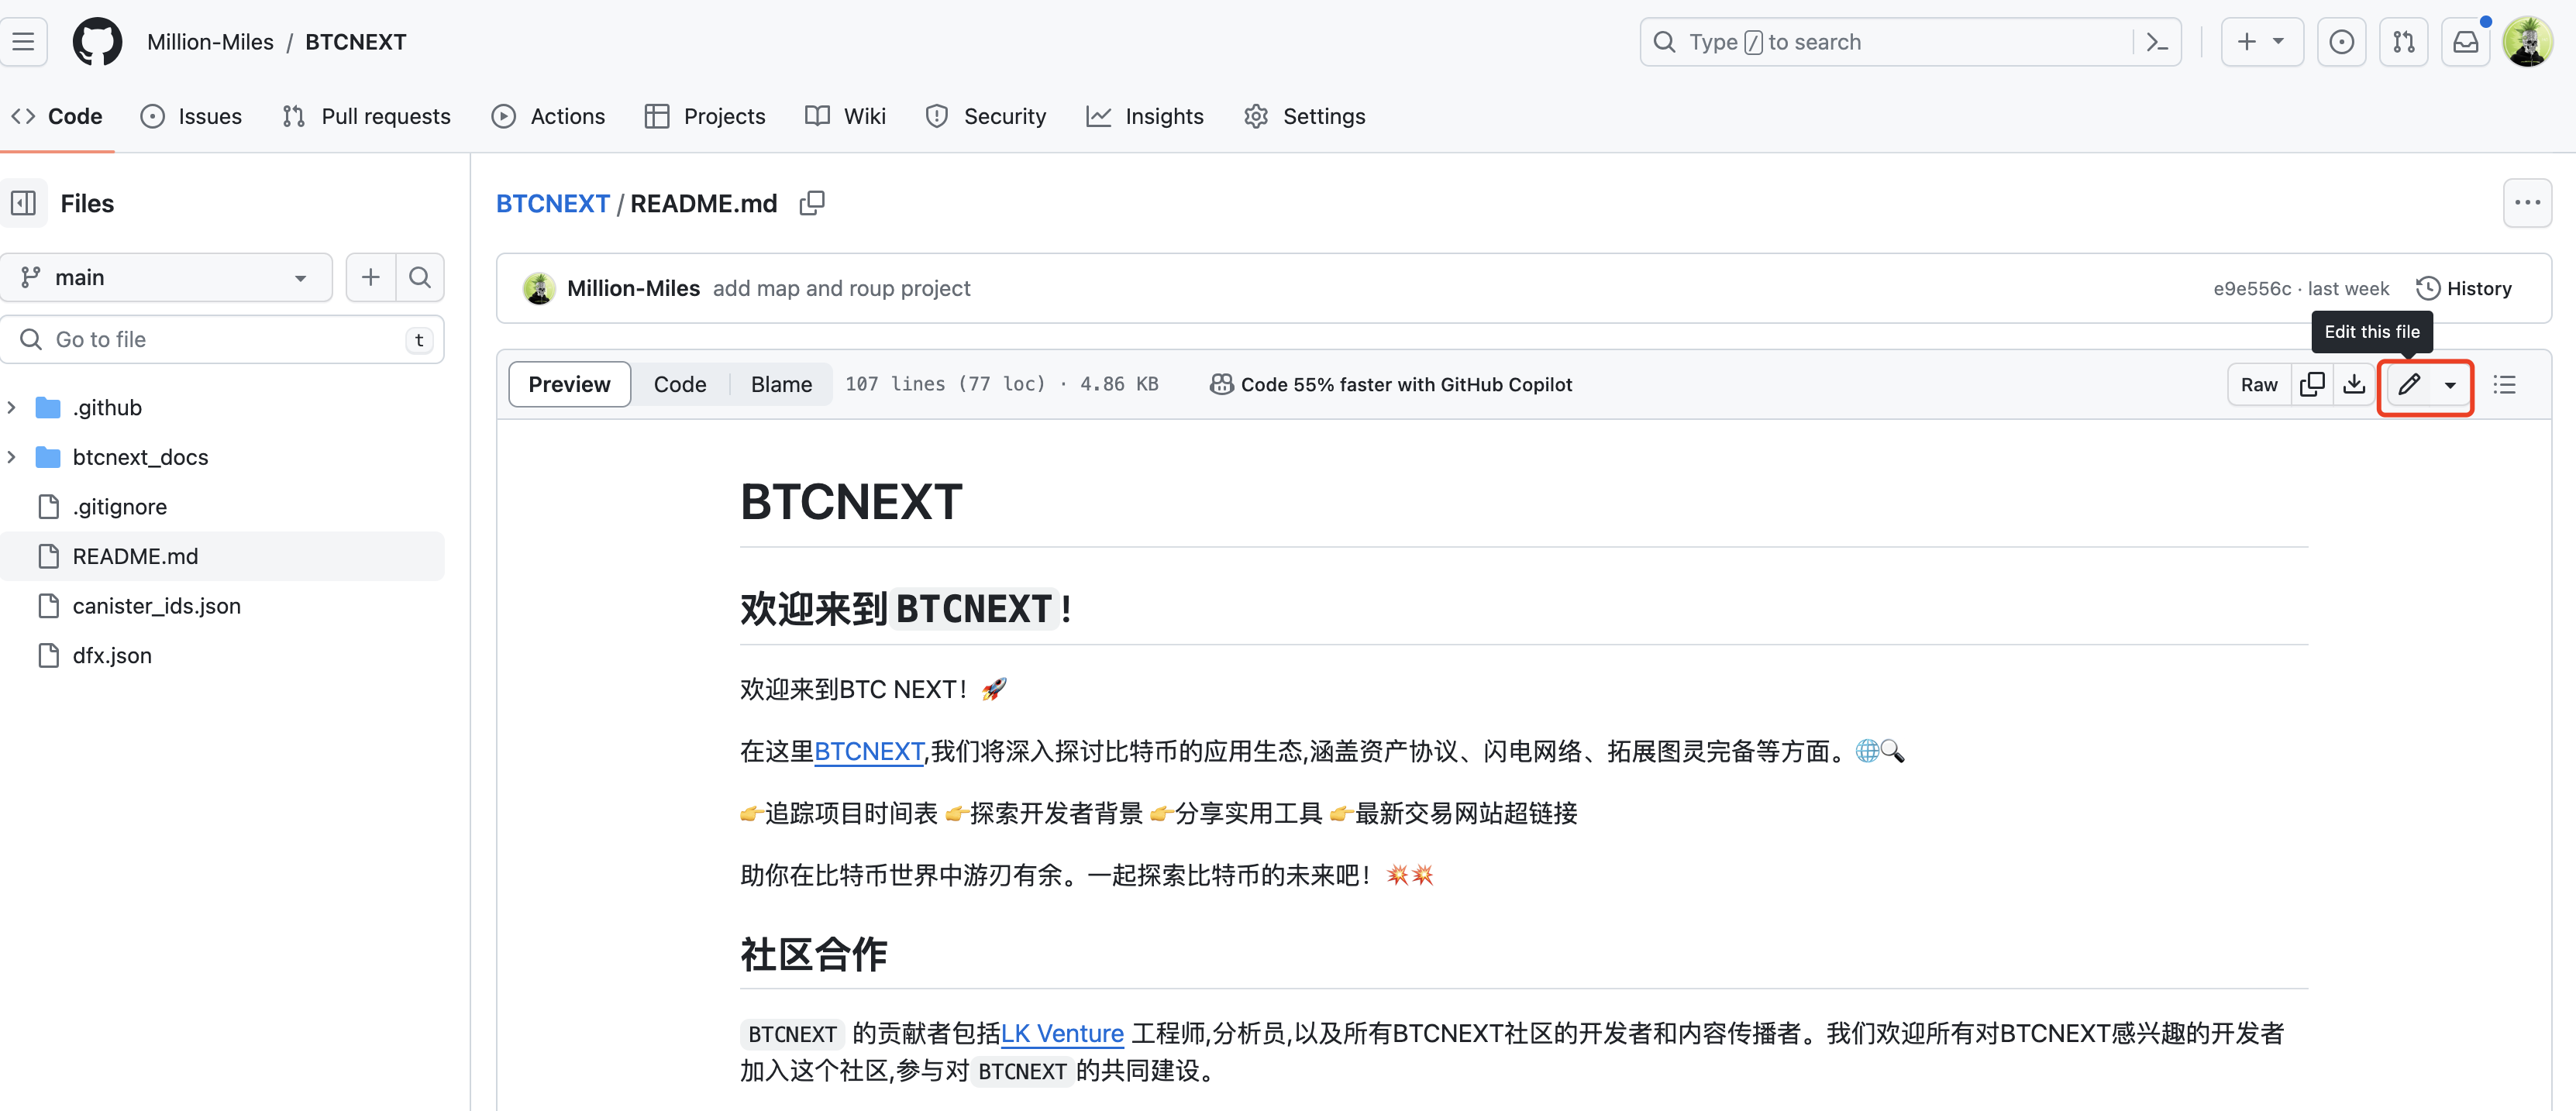Open repository Settings tab
The height and width of the screenshot is (1111, 2576).
point(1304,116)
